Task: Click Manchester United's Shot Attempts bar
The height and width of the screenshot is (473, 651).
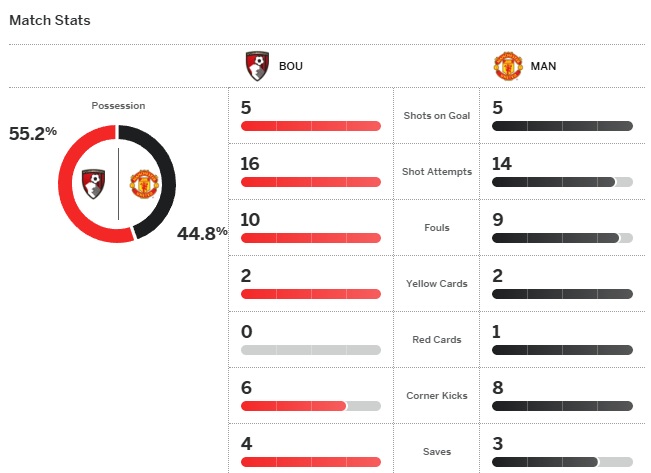Action: [553, 182]
